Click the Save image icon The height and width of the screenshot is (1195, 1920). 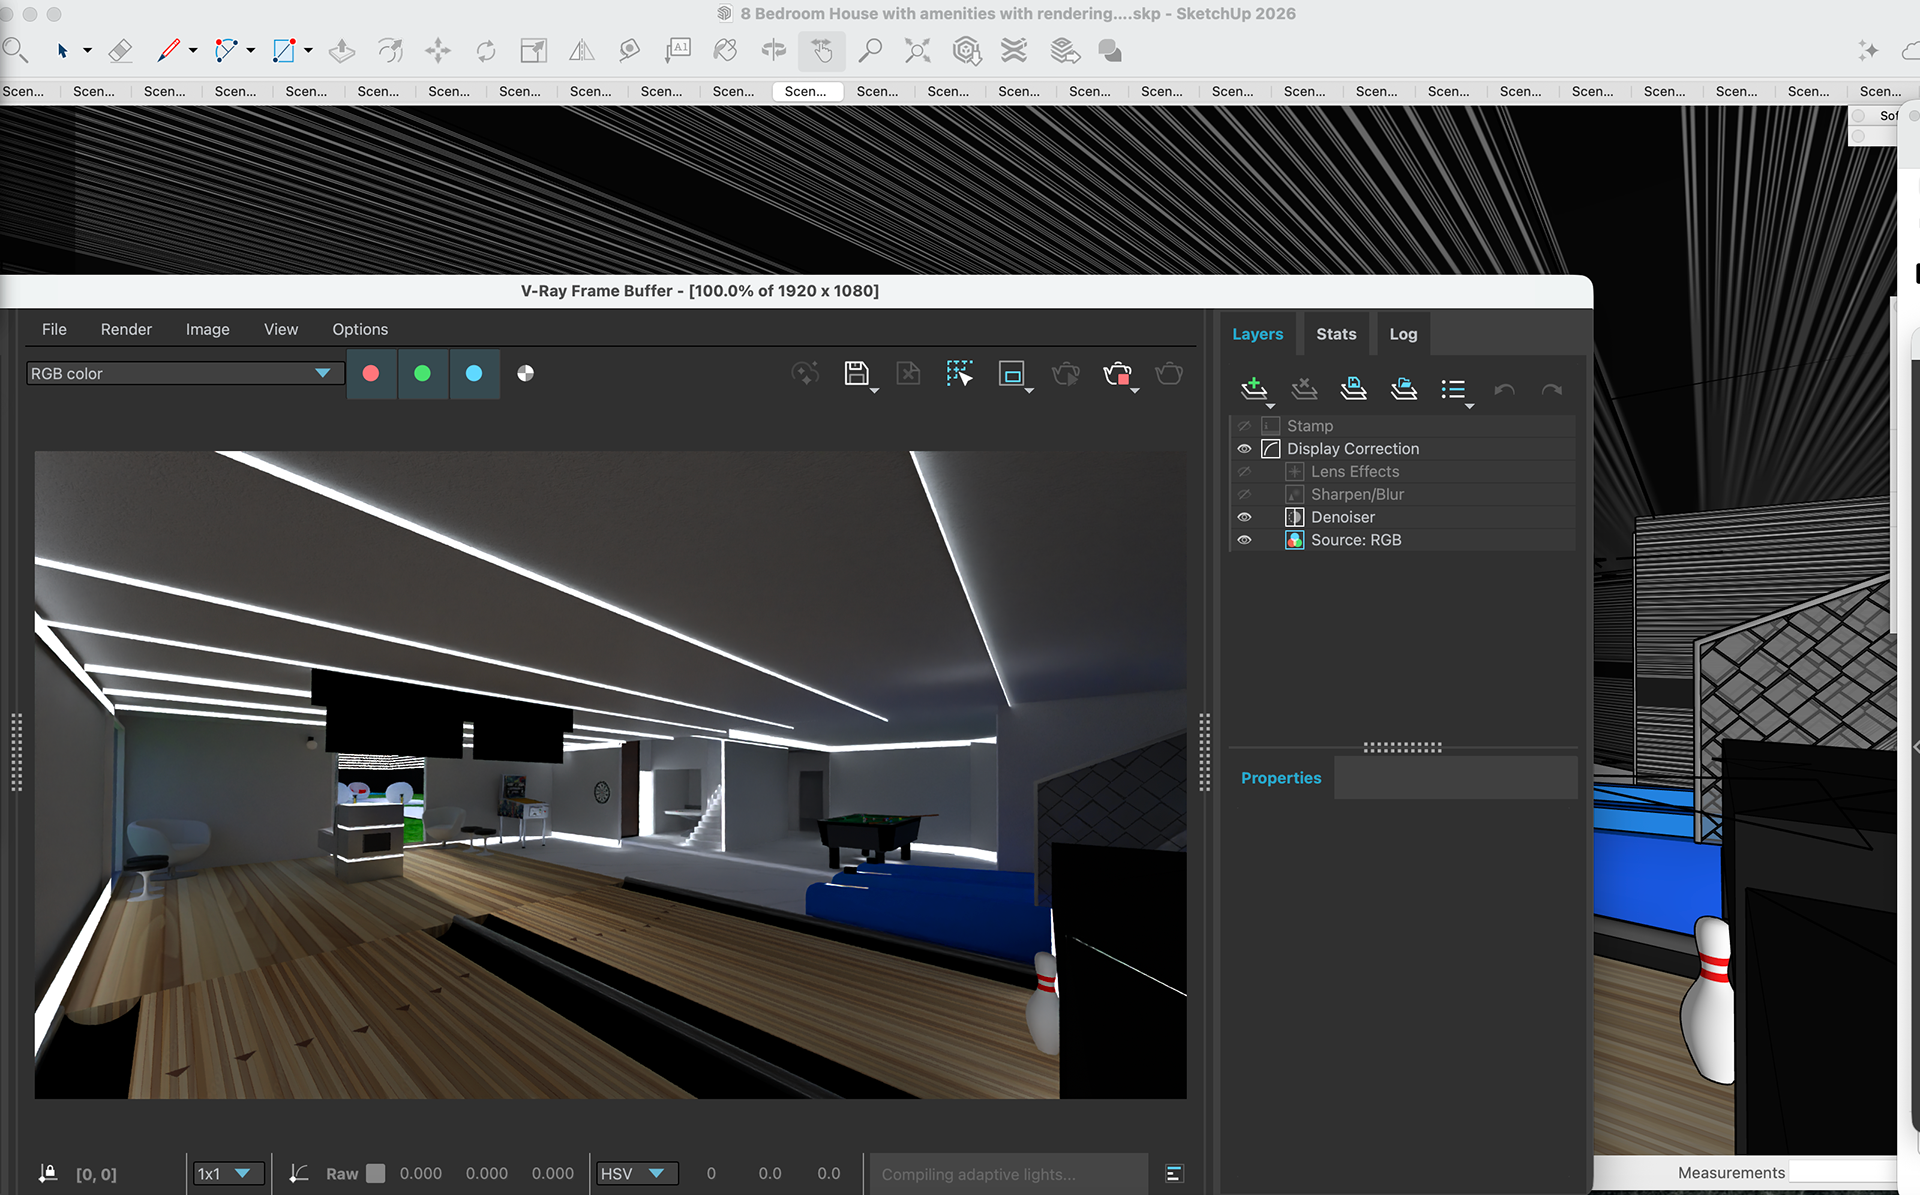click(x=856, y=374)
